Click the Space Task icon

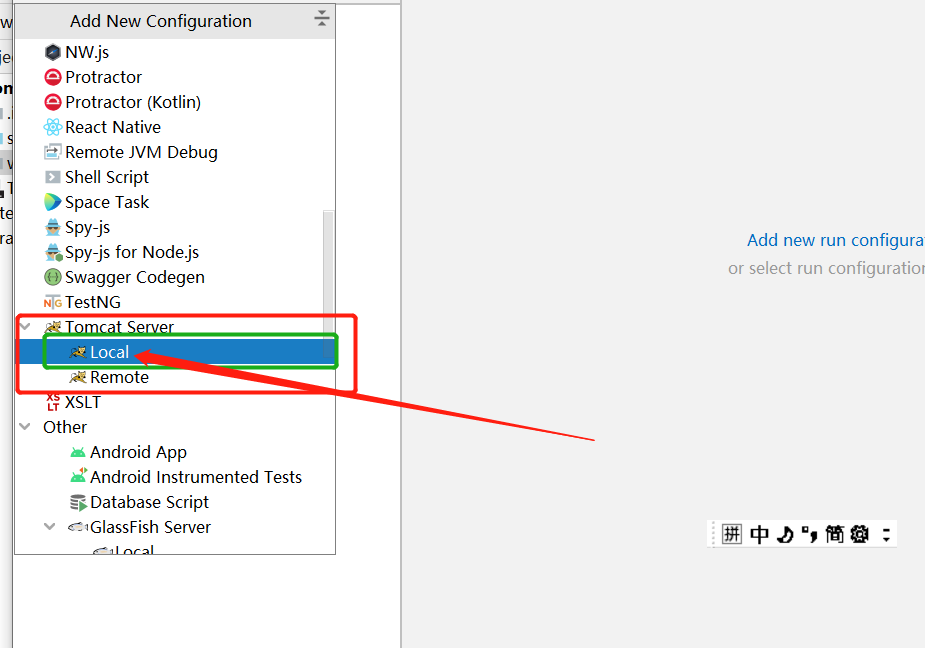pyautogui.click(x=53, y=202)
